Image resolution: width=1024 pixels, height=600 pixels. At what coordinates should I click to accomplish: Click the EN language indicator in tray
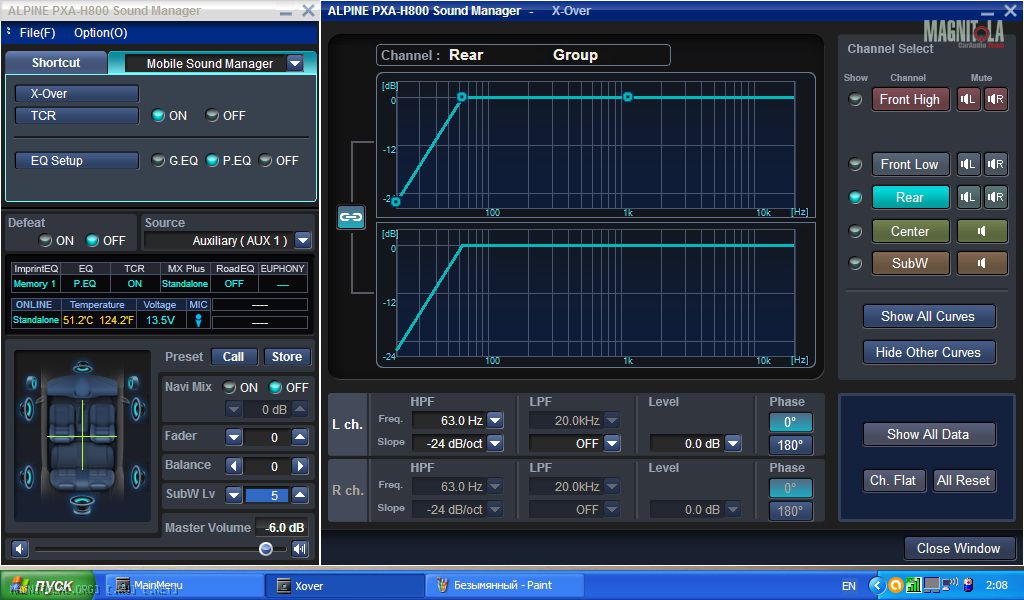(849, 586)
